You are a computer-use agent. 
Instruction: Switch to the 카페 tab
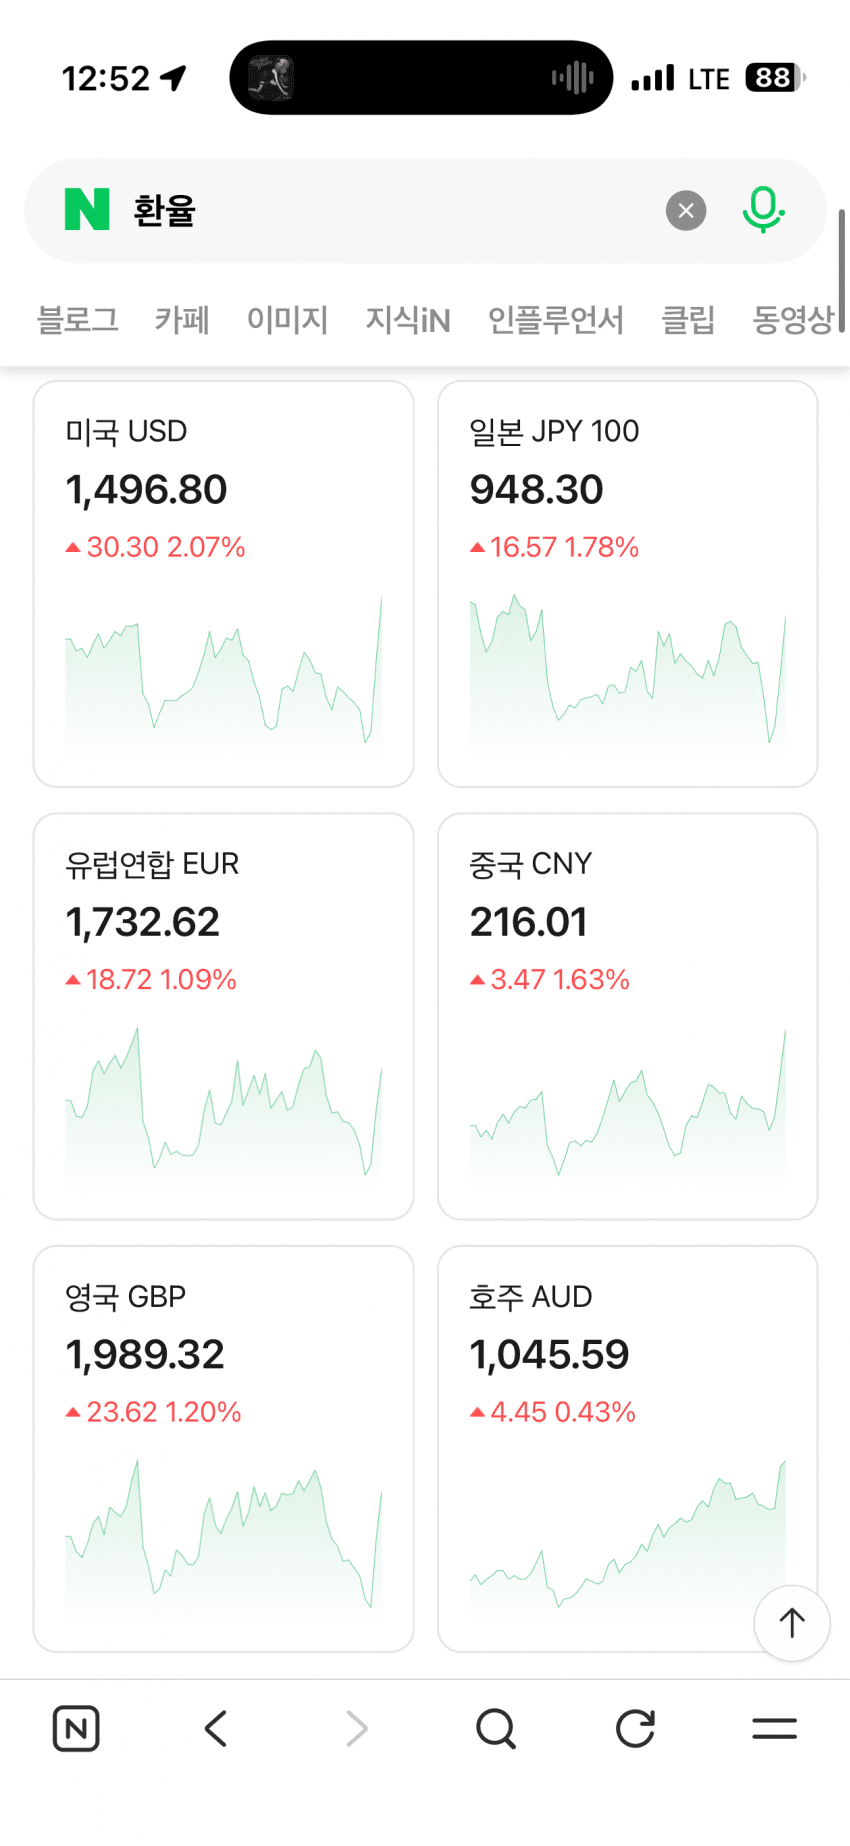click(182, 320)
